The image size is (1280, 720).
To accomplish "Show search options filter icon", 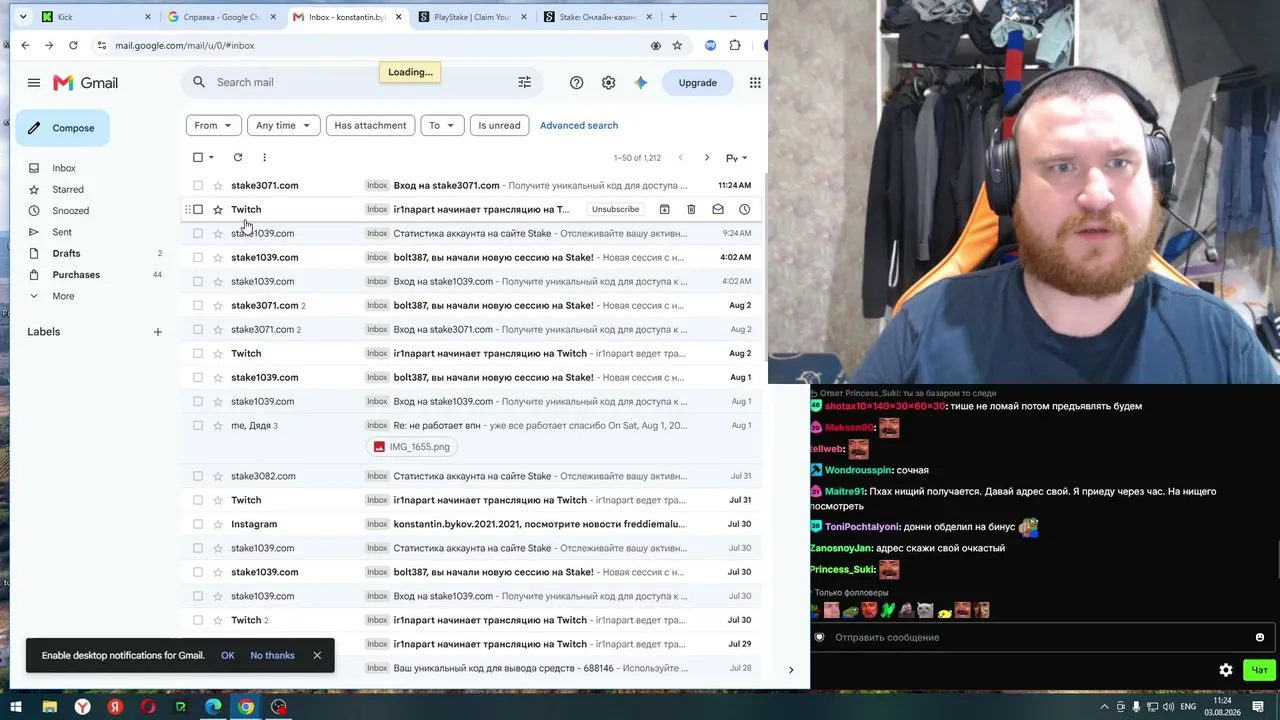I will pos(524,82).
